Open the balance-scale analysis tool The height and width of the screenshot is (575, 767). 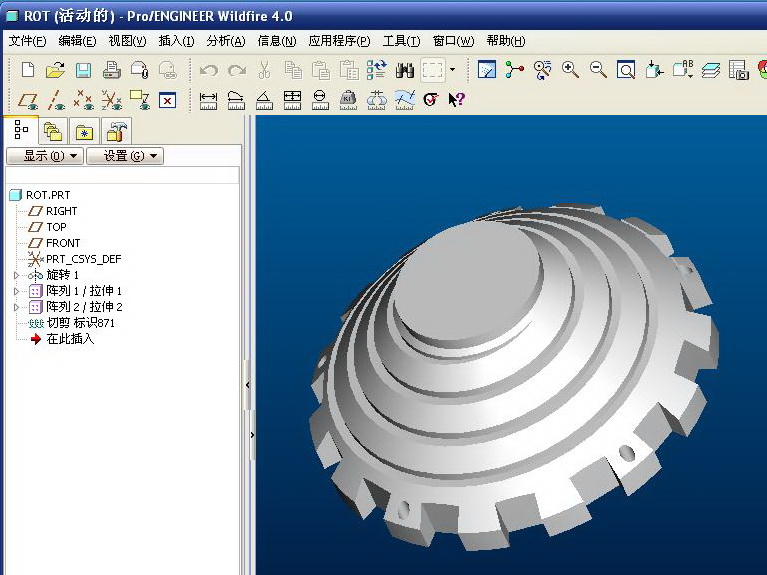coord(376,100)
